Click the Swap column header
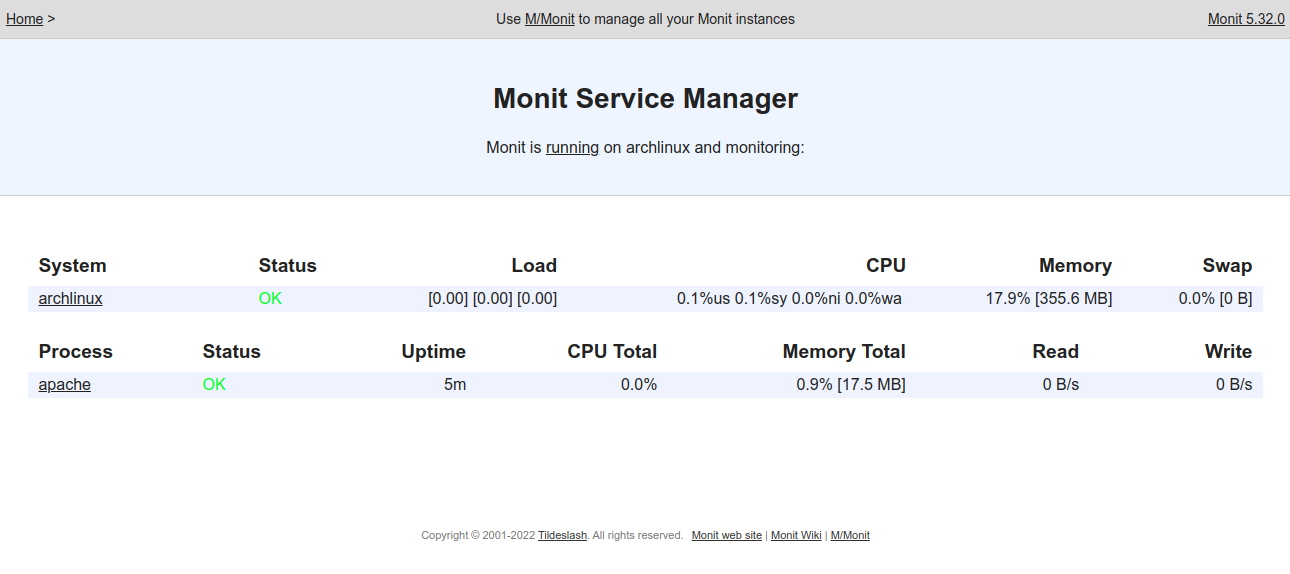Viewport: 1290px width, 574px height. 1227,265
